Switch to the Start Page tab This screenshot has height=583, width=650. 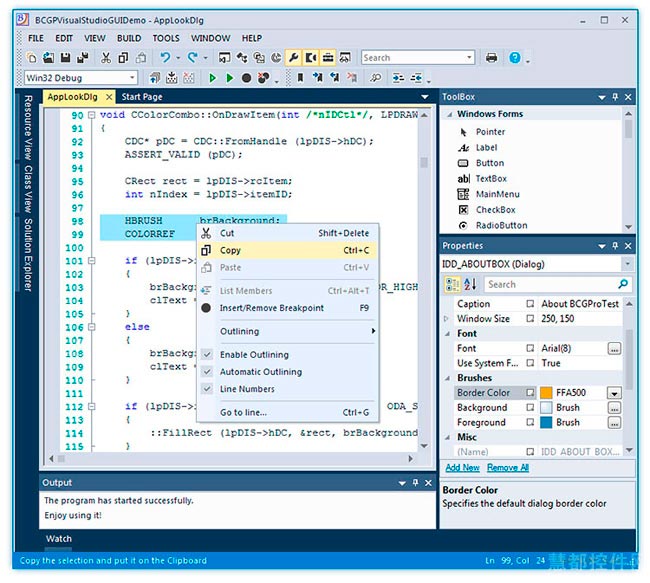(142, 97)
